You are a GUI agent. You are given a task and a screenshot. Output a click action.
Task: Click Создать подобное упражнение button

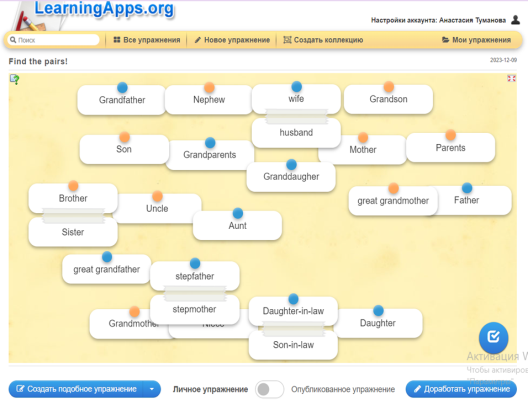click(76, 389)
